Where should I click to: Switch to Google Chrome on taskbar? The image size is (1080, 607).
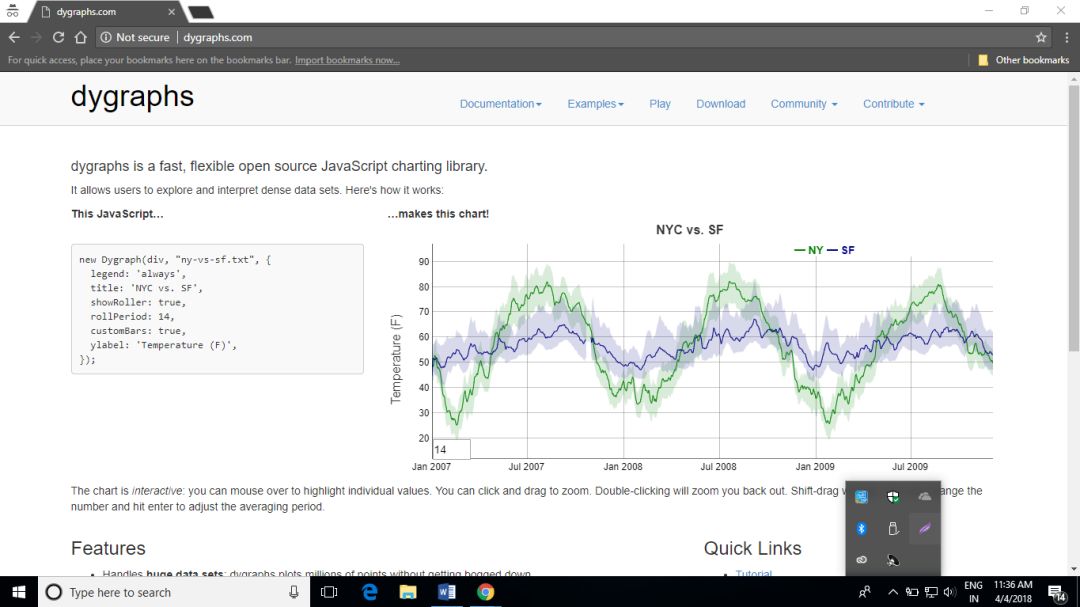point(486,592)
